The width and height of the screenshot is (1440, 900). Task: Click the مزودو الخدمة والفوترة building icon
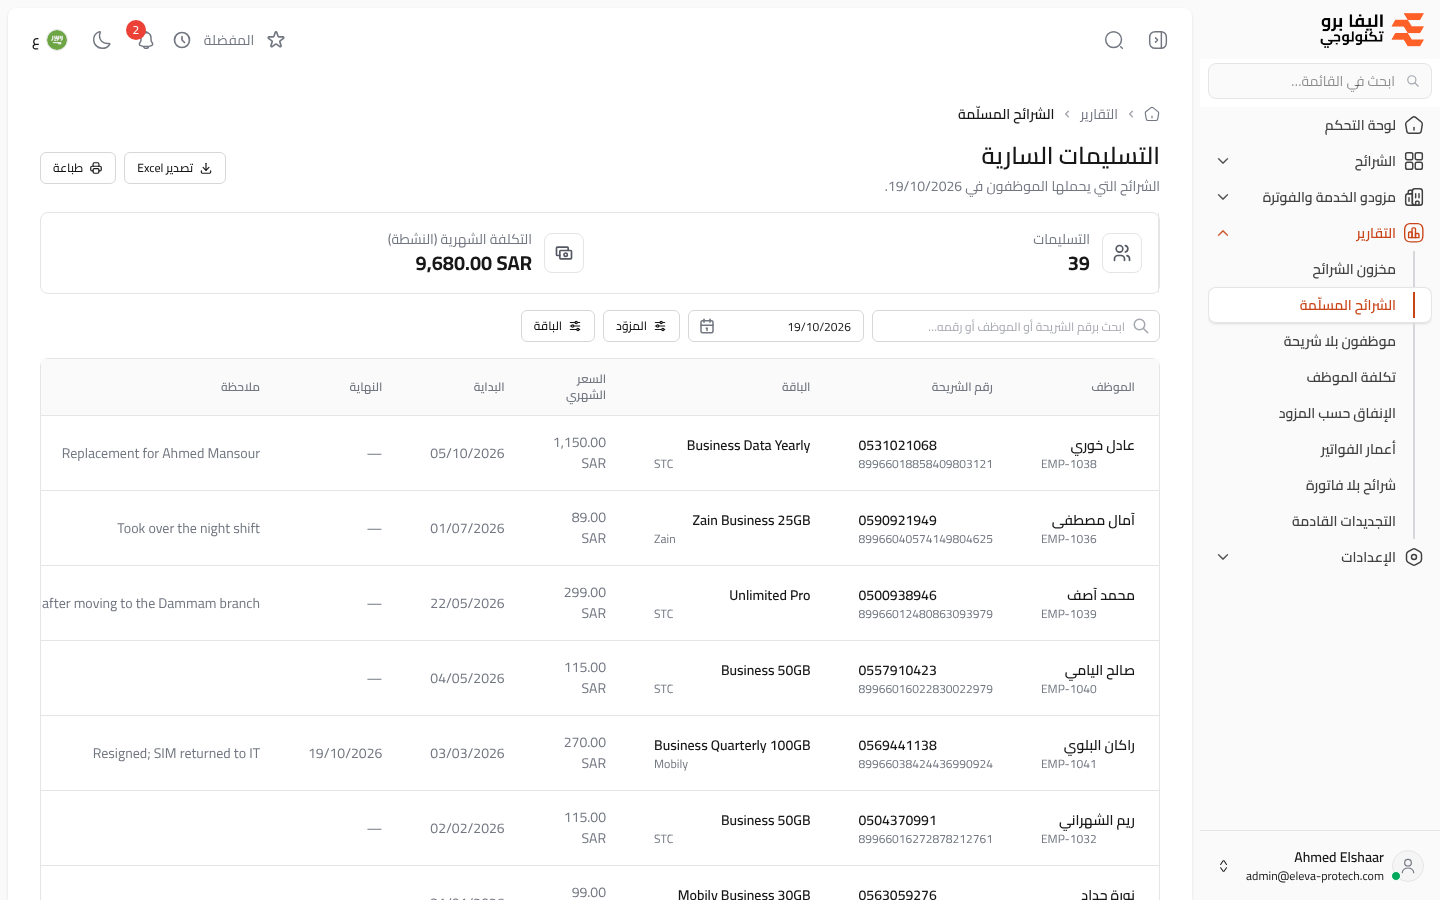click(1414, 197)
